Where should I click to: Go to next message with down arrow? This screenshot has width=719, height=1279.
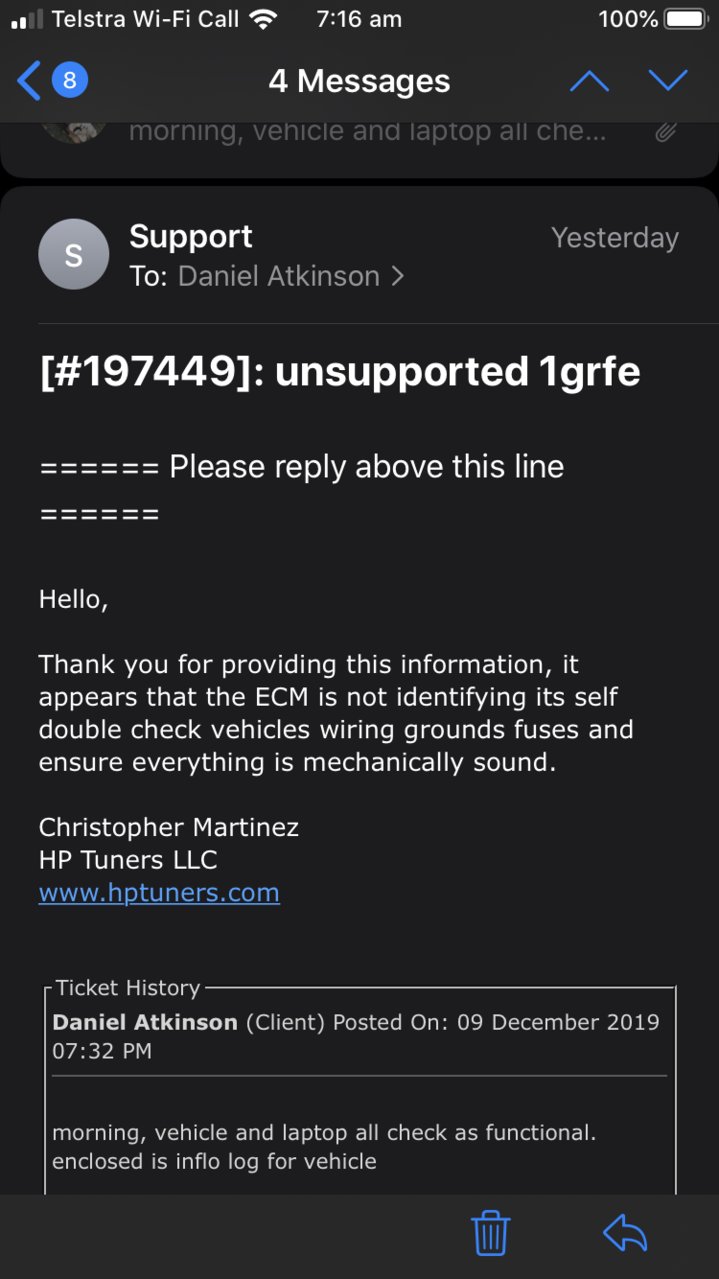(668, 81)
